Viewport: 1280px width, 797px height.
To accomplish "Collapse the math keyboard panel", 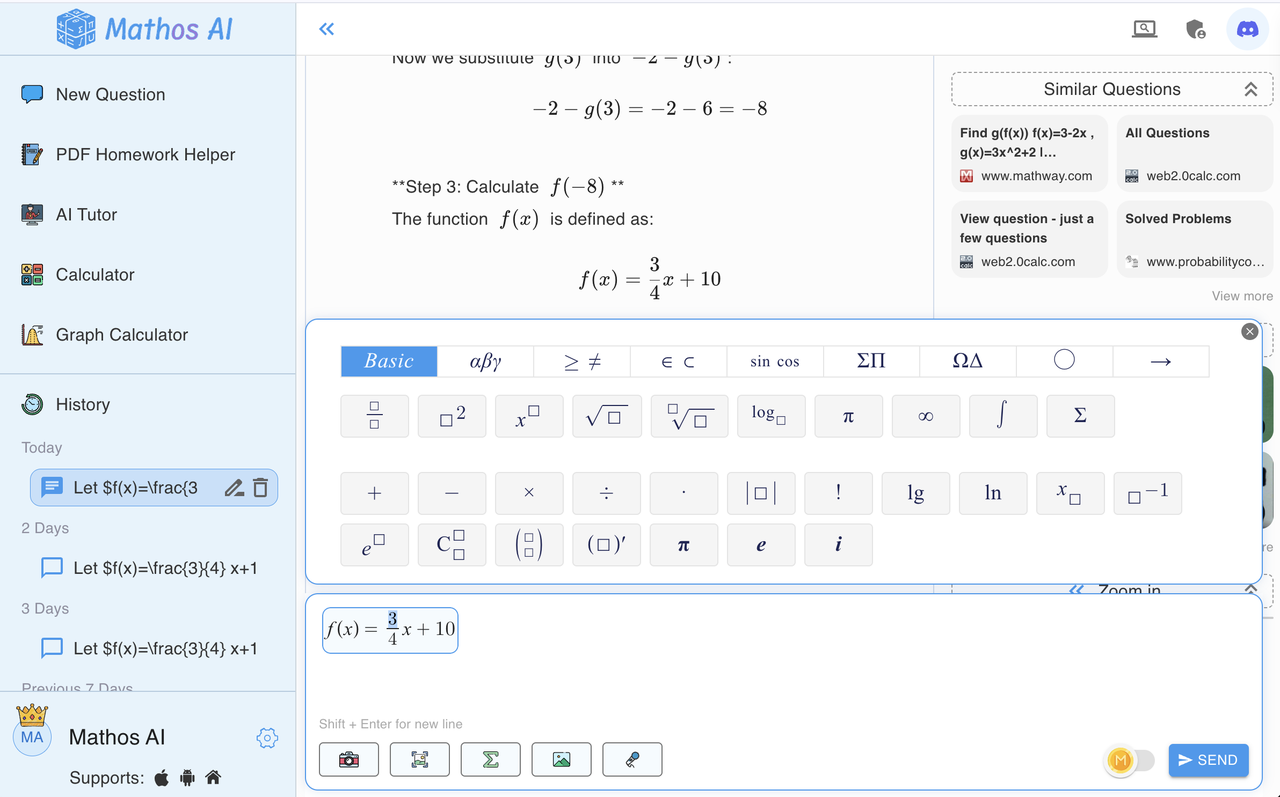I will (1249, 331).
